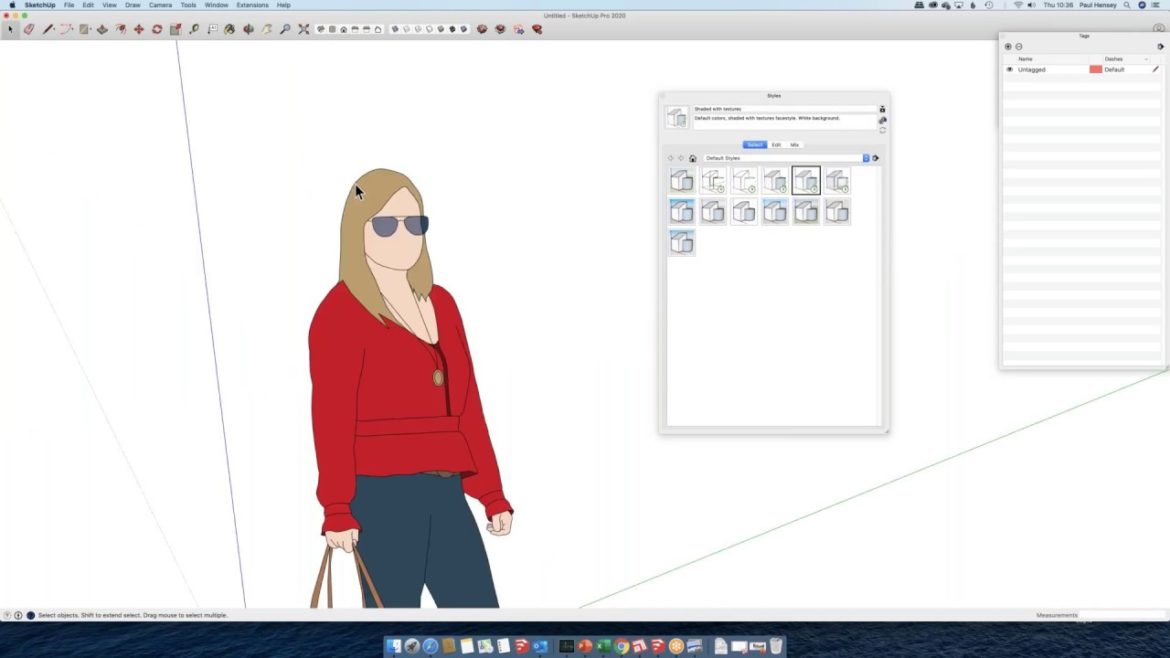
Task: Select the Move tool
Action: 138,29
